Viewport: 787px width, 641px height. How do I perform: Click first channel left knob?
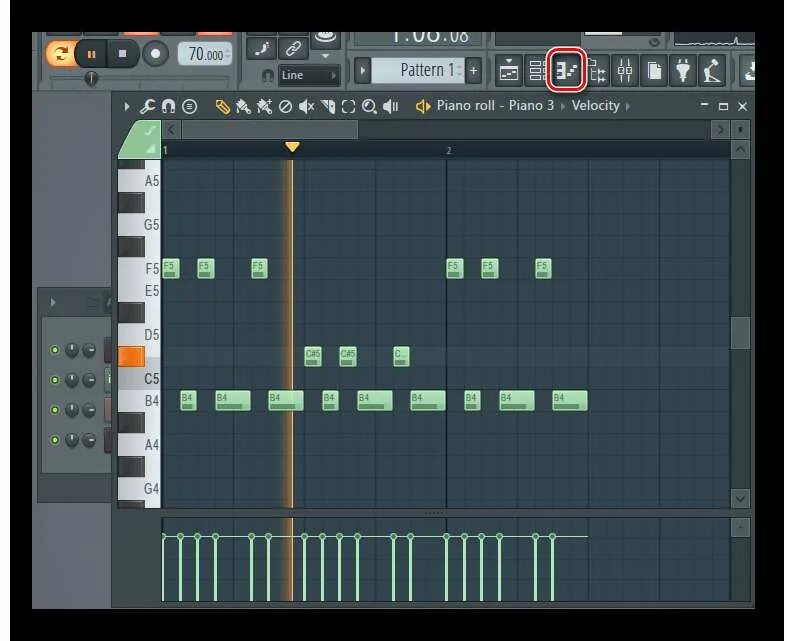72,350
